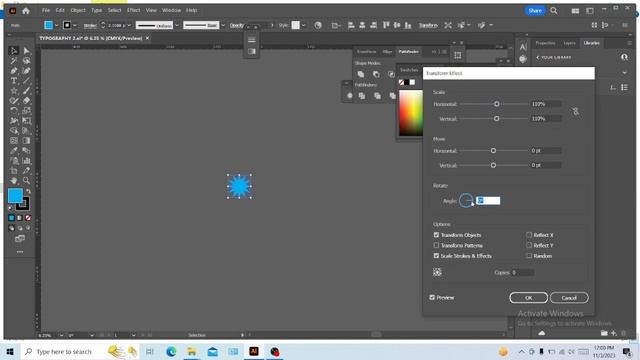Open the Basic brush definition dropdown
Viewport: 640px width, 360px height.
[x=223, y=25]
